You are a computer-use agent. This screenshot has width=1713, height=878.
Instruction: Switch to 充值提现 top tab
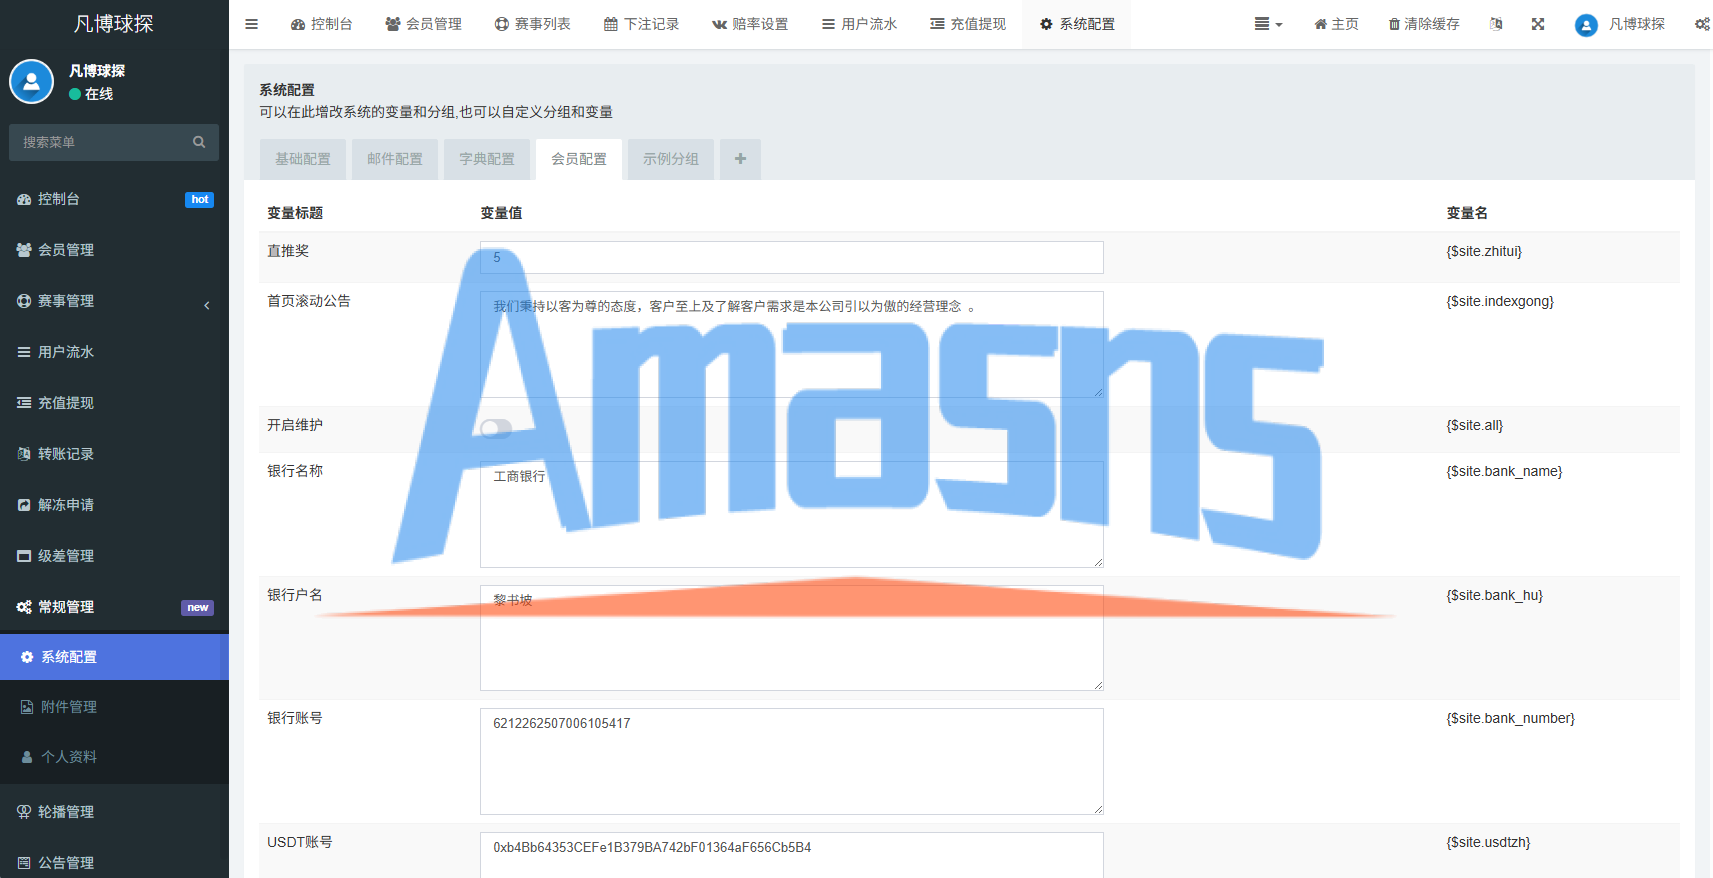(x=968, y=24)
